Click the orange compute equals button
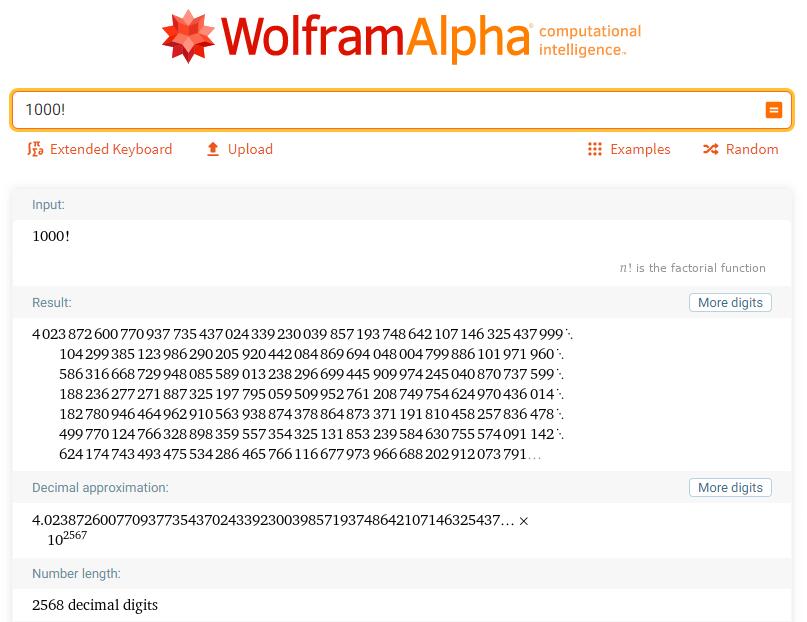Viewport: 807px width, 622px height. click(774, 110)
